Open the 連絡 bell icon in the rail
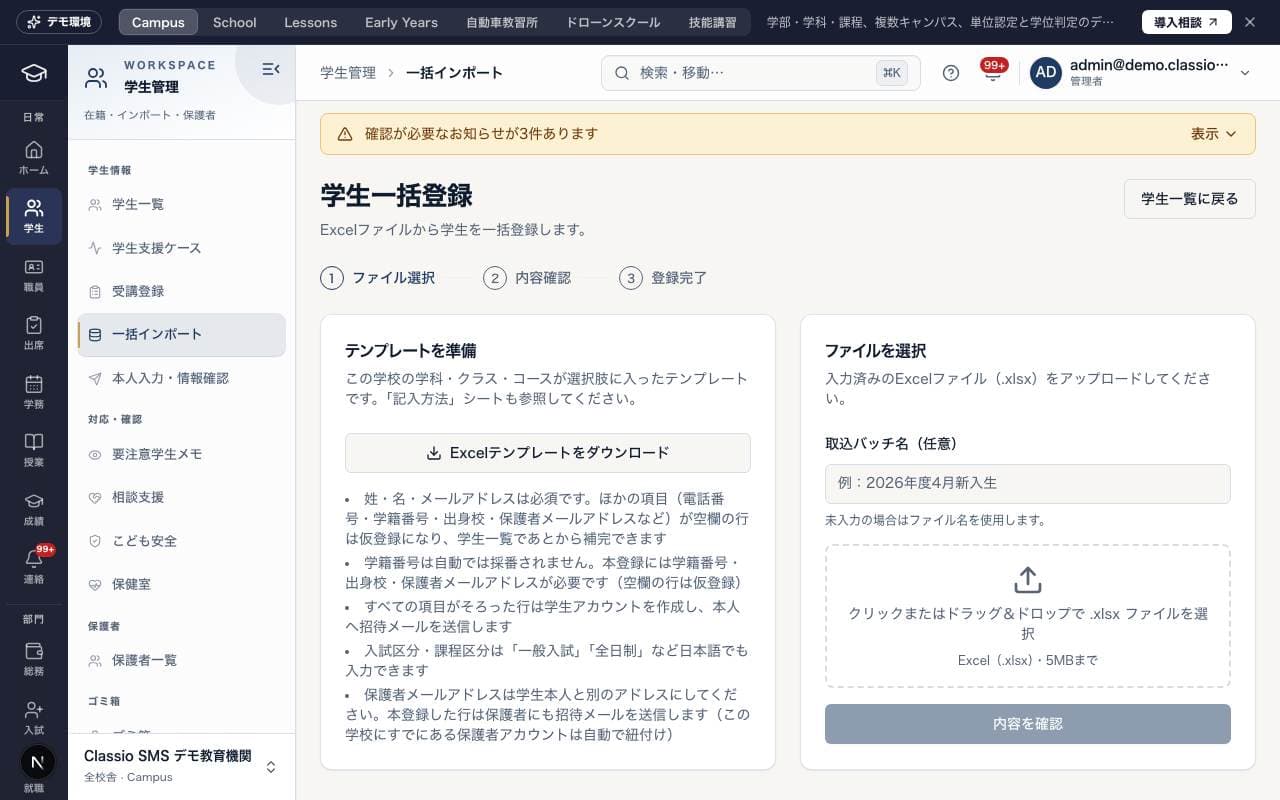 pos(34,567)
